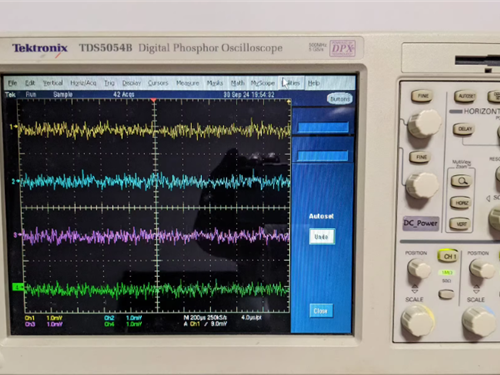Push the HORIZ zoom button

(x=461, y=203)
